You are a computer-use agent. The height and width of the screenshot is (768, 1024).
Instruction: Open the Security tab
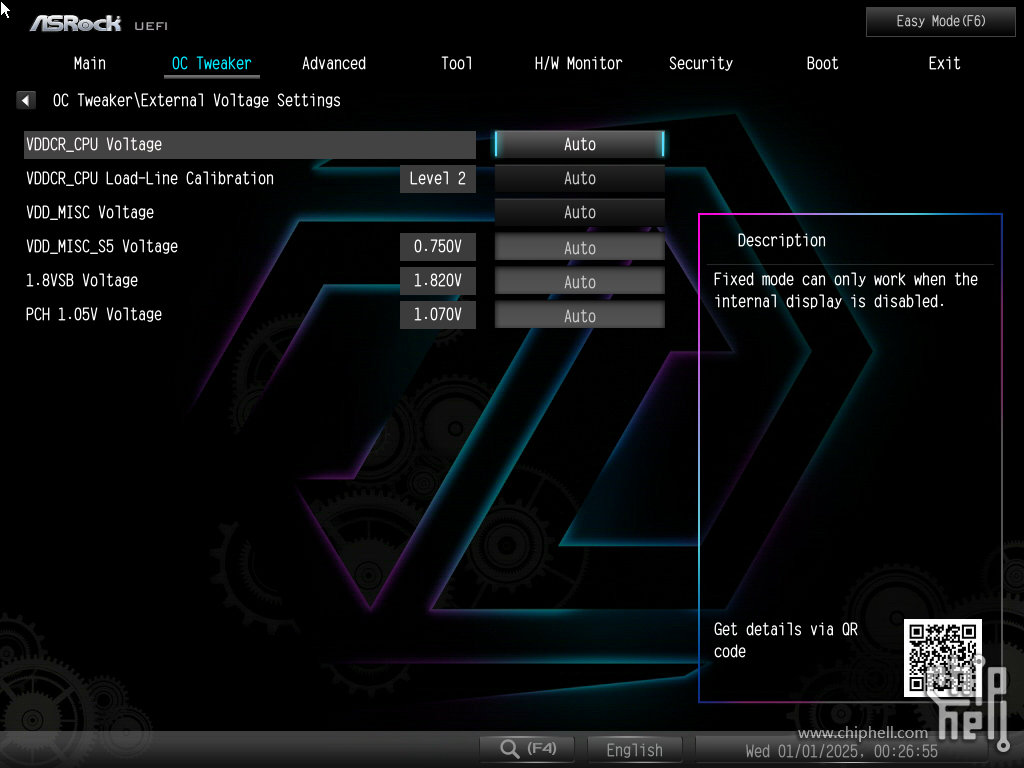click(x=700, y=63)
